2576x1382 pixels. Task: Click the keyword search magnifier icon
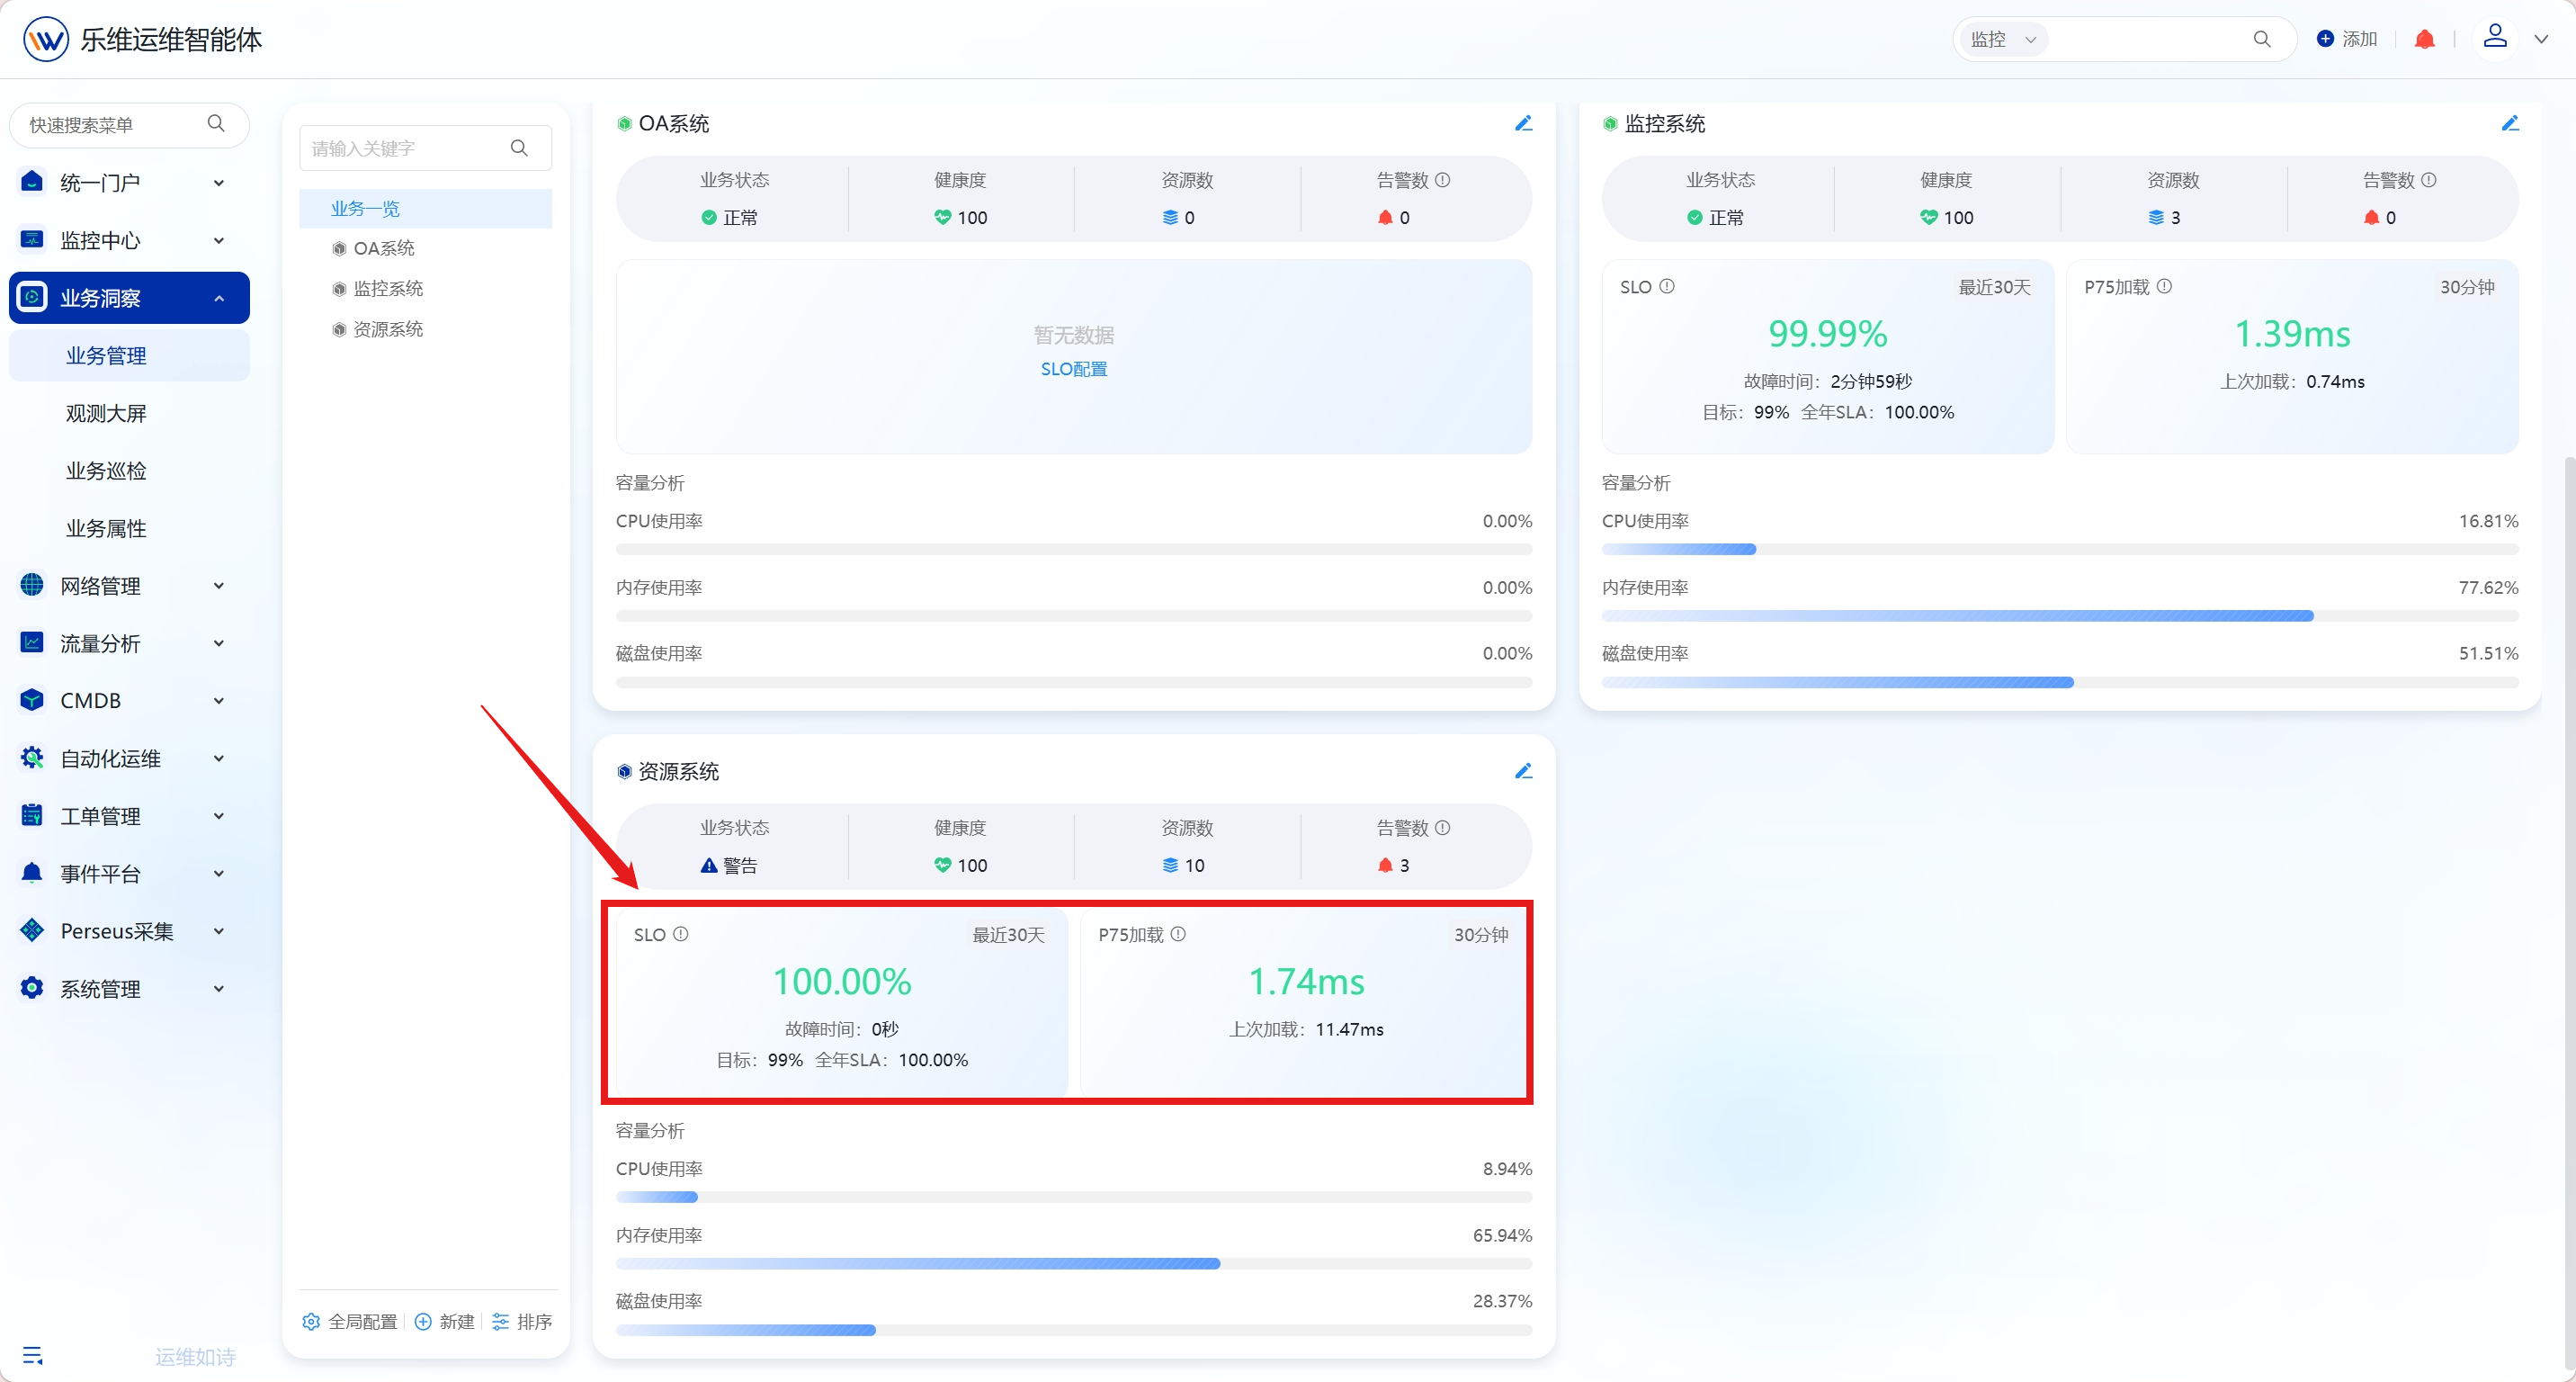519,148
